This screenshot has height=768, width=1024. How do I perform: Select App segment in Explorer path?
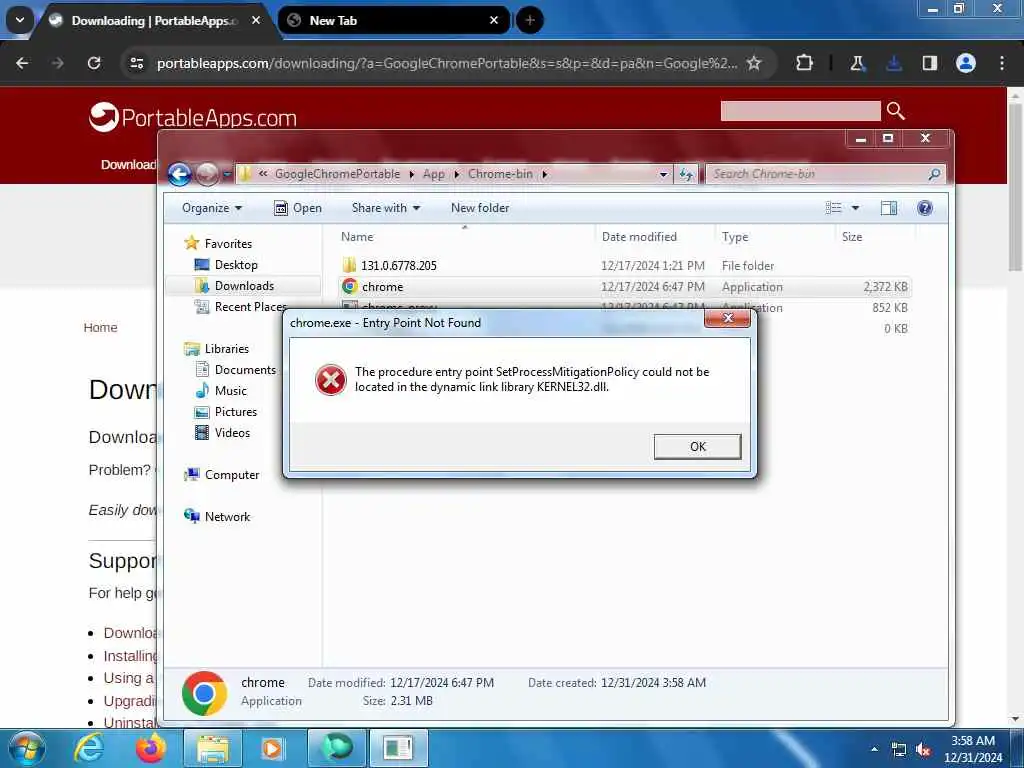coord(434,174)
